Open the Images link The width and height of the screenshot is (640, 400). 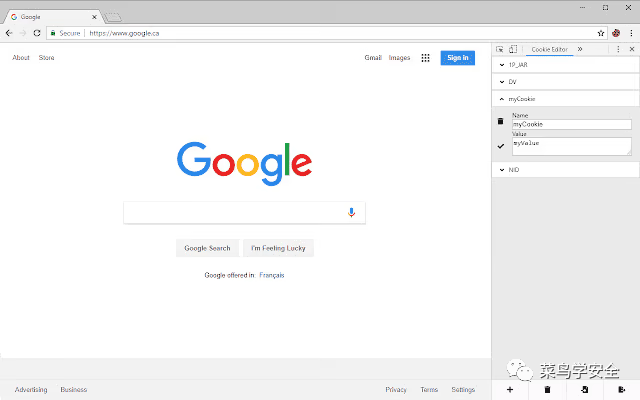(x=399, y=58)
